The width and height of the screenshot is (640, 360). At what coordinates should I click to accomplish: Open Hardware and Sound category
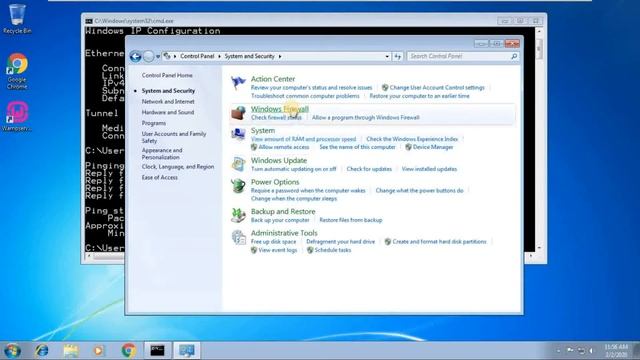point(168,112)
